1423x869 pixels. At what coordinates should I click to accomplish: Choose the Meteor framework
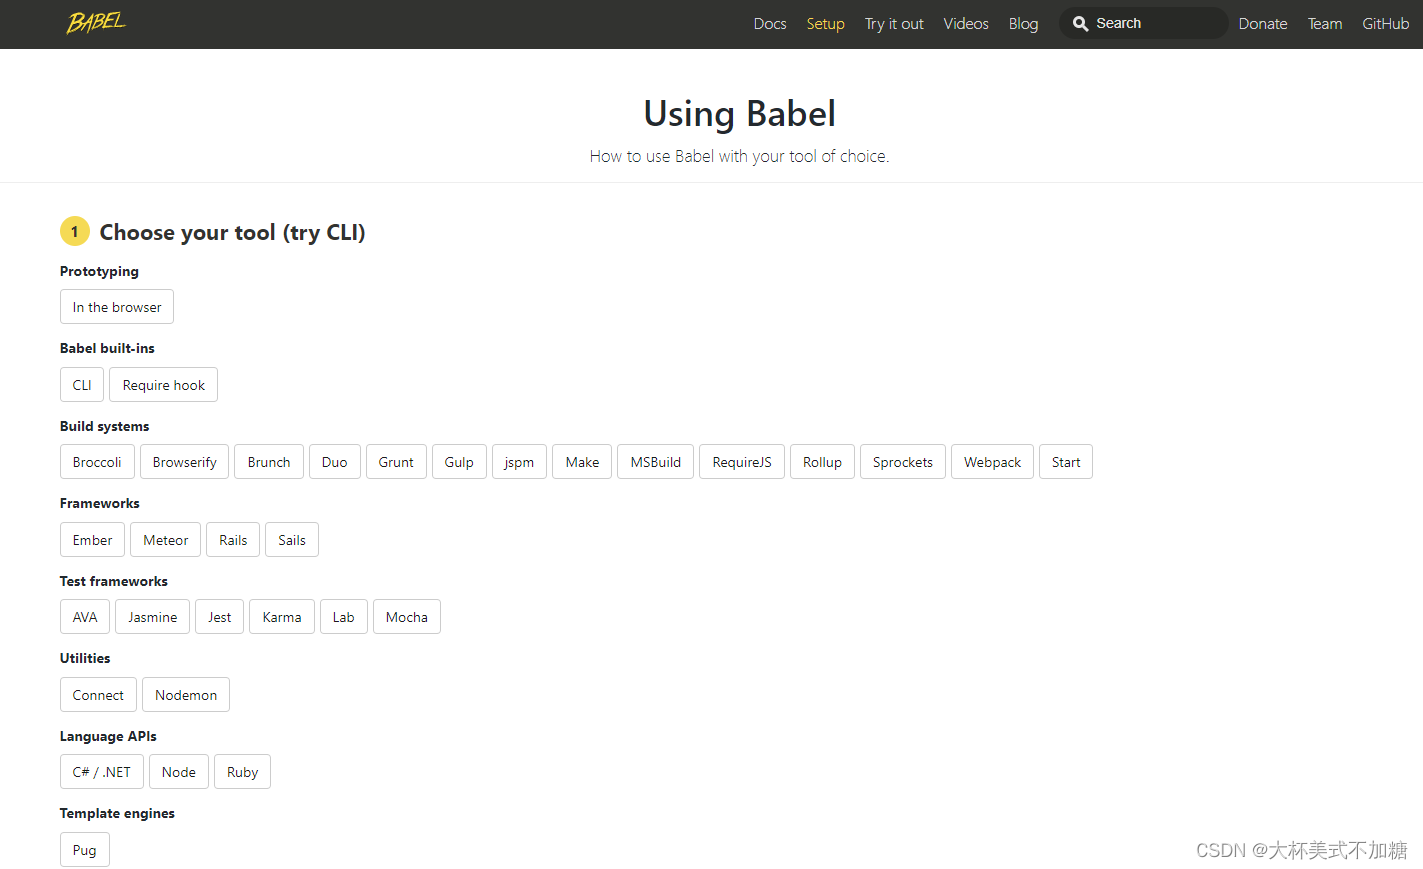[x=166, y=540]
